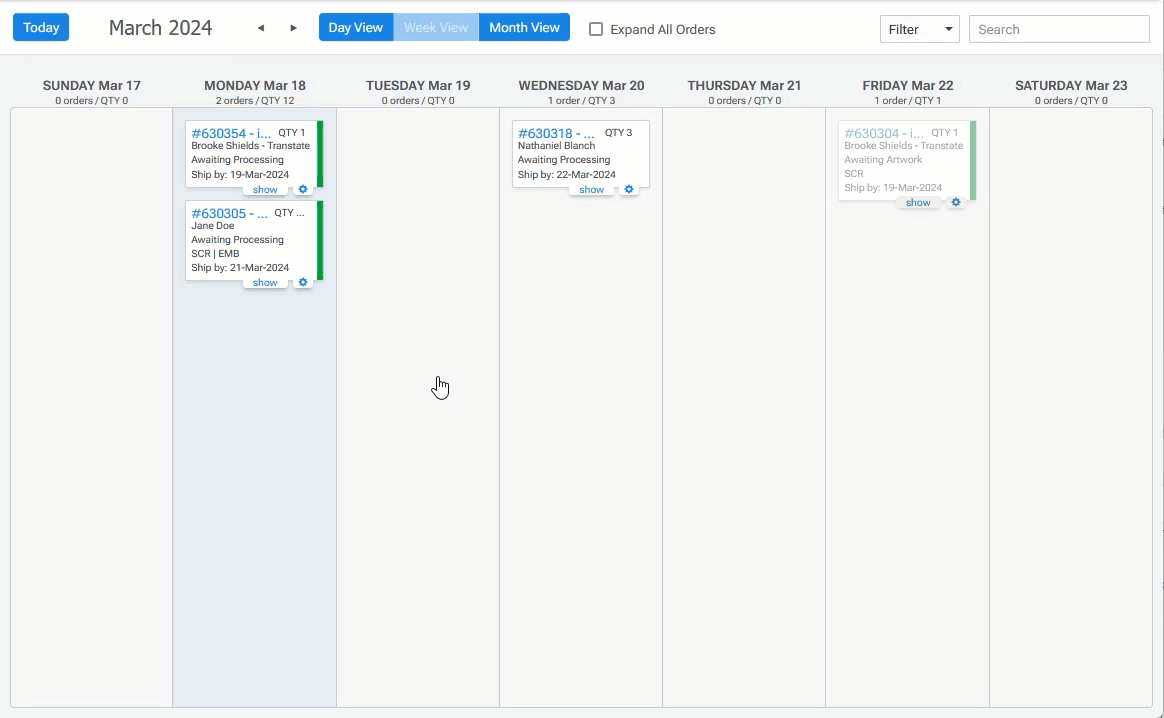Click the March 2024 title
Image resolution: width=1164 pixels, height=718 pixels.
coord(160,27)
